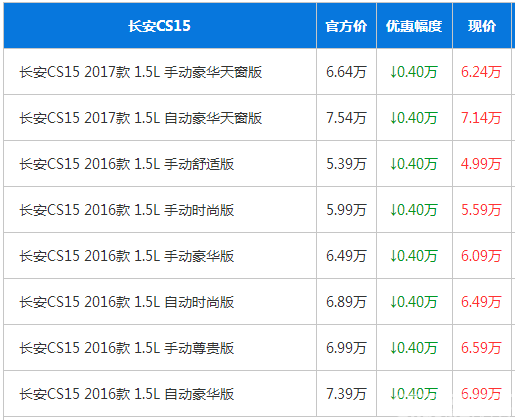Viewport: 515px width, 420px height.
Task: Click discount ↓0.40万 in 手动豪华版 row
Action: (x=414, y=256)
